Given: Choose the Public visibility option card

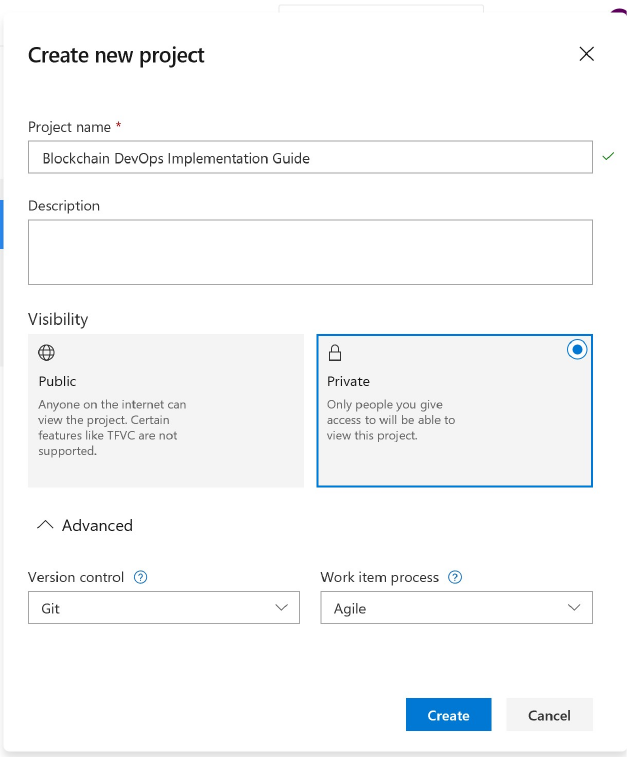Looking at the screenshot, I should pos(165,410).
